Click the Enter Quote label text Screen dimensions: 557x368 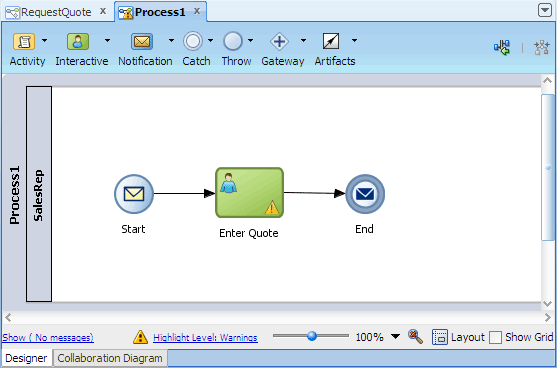(249, 233)
